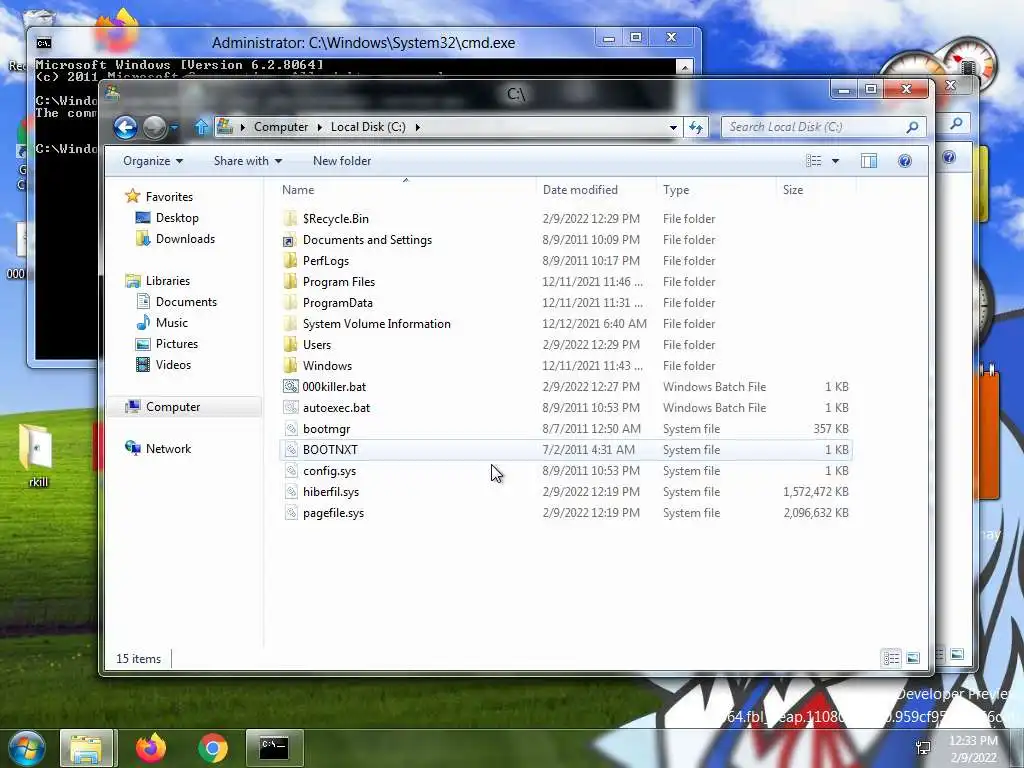Switch to the cmd.exe taskbar button

click(x=274, y=748)
